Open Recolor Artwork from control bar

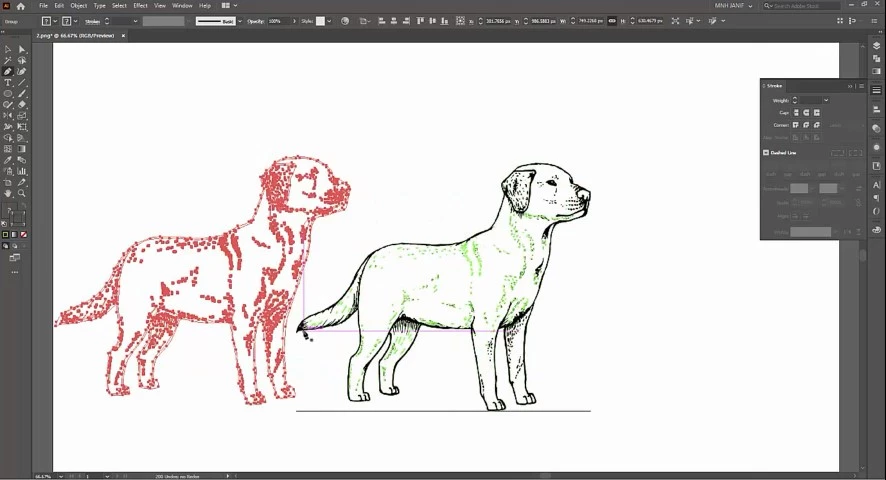345,21
